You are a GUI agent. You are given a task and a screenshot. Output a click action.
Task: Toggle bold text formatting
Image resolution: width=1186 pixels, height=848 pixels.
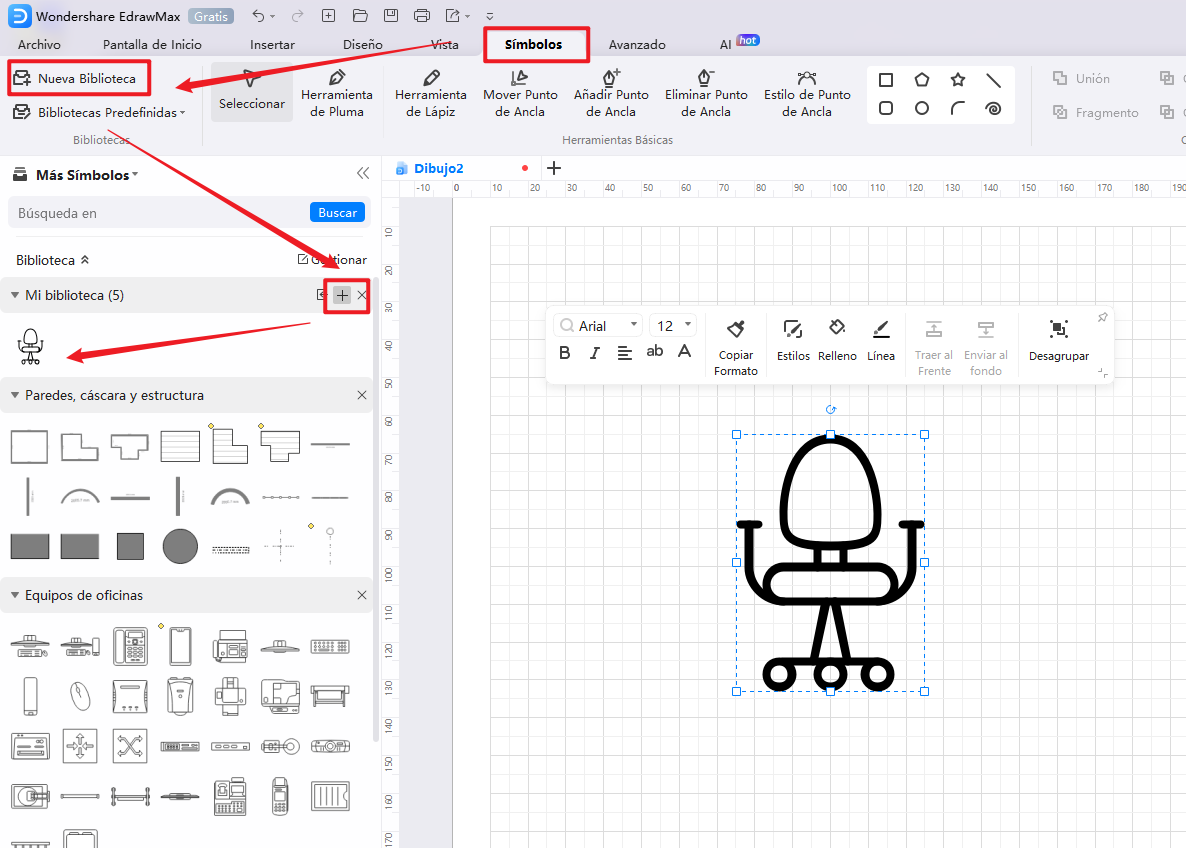[565, 352]
